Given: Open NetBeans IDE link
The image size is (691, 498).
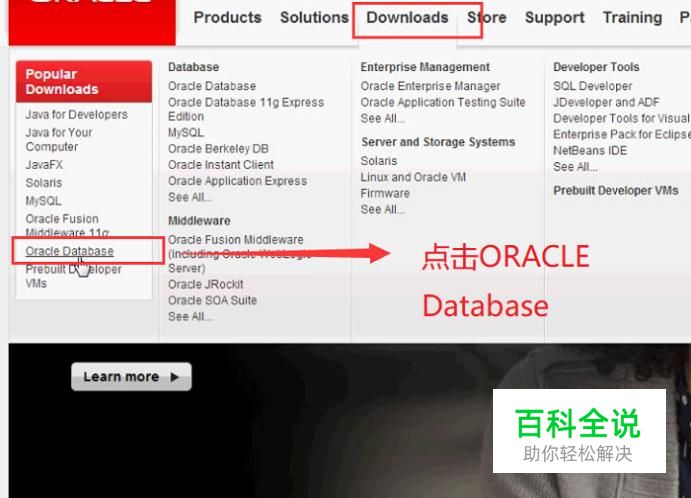Looking at the screenshot, I should [x=590, y=151].
